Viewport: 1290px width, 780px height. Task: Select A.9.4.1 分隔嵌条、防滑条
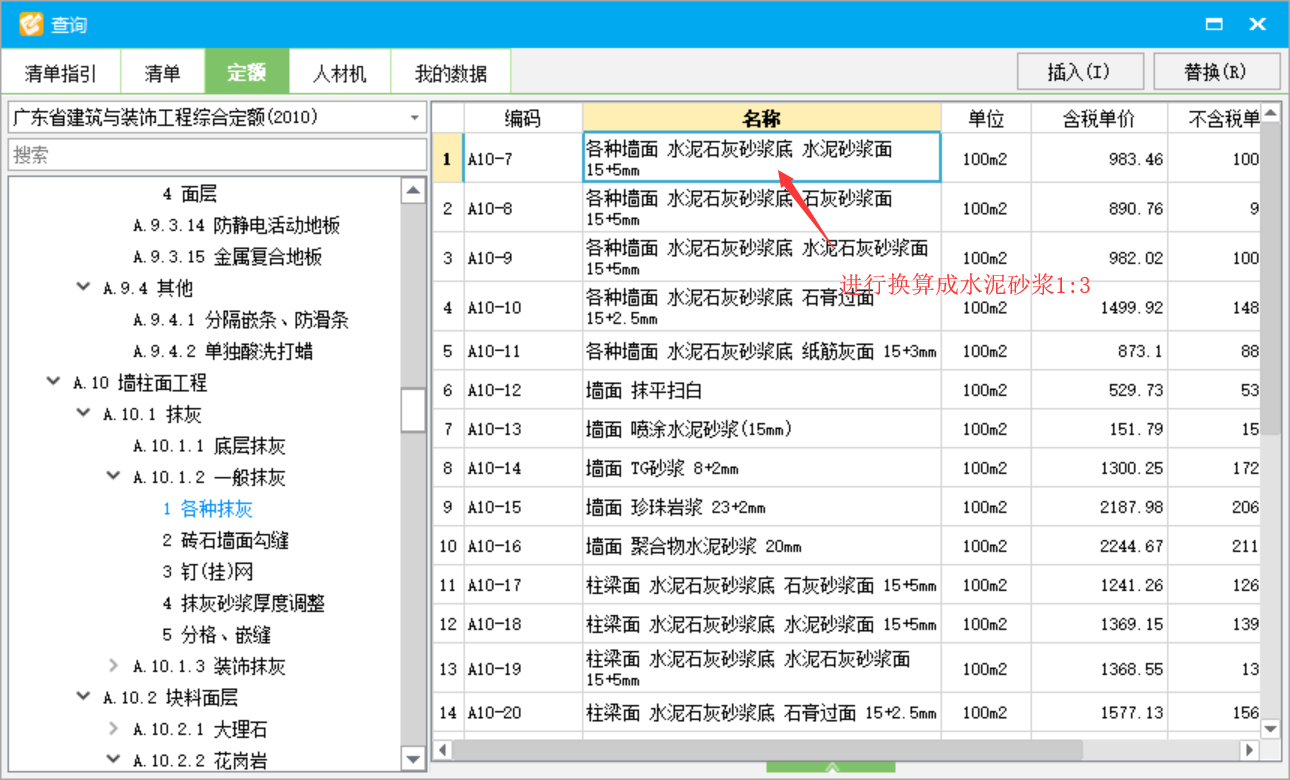(x=241, y=320)
